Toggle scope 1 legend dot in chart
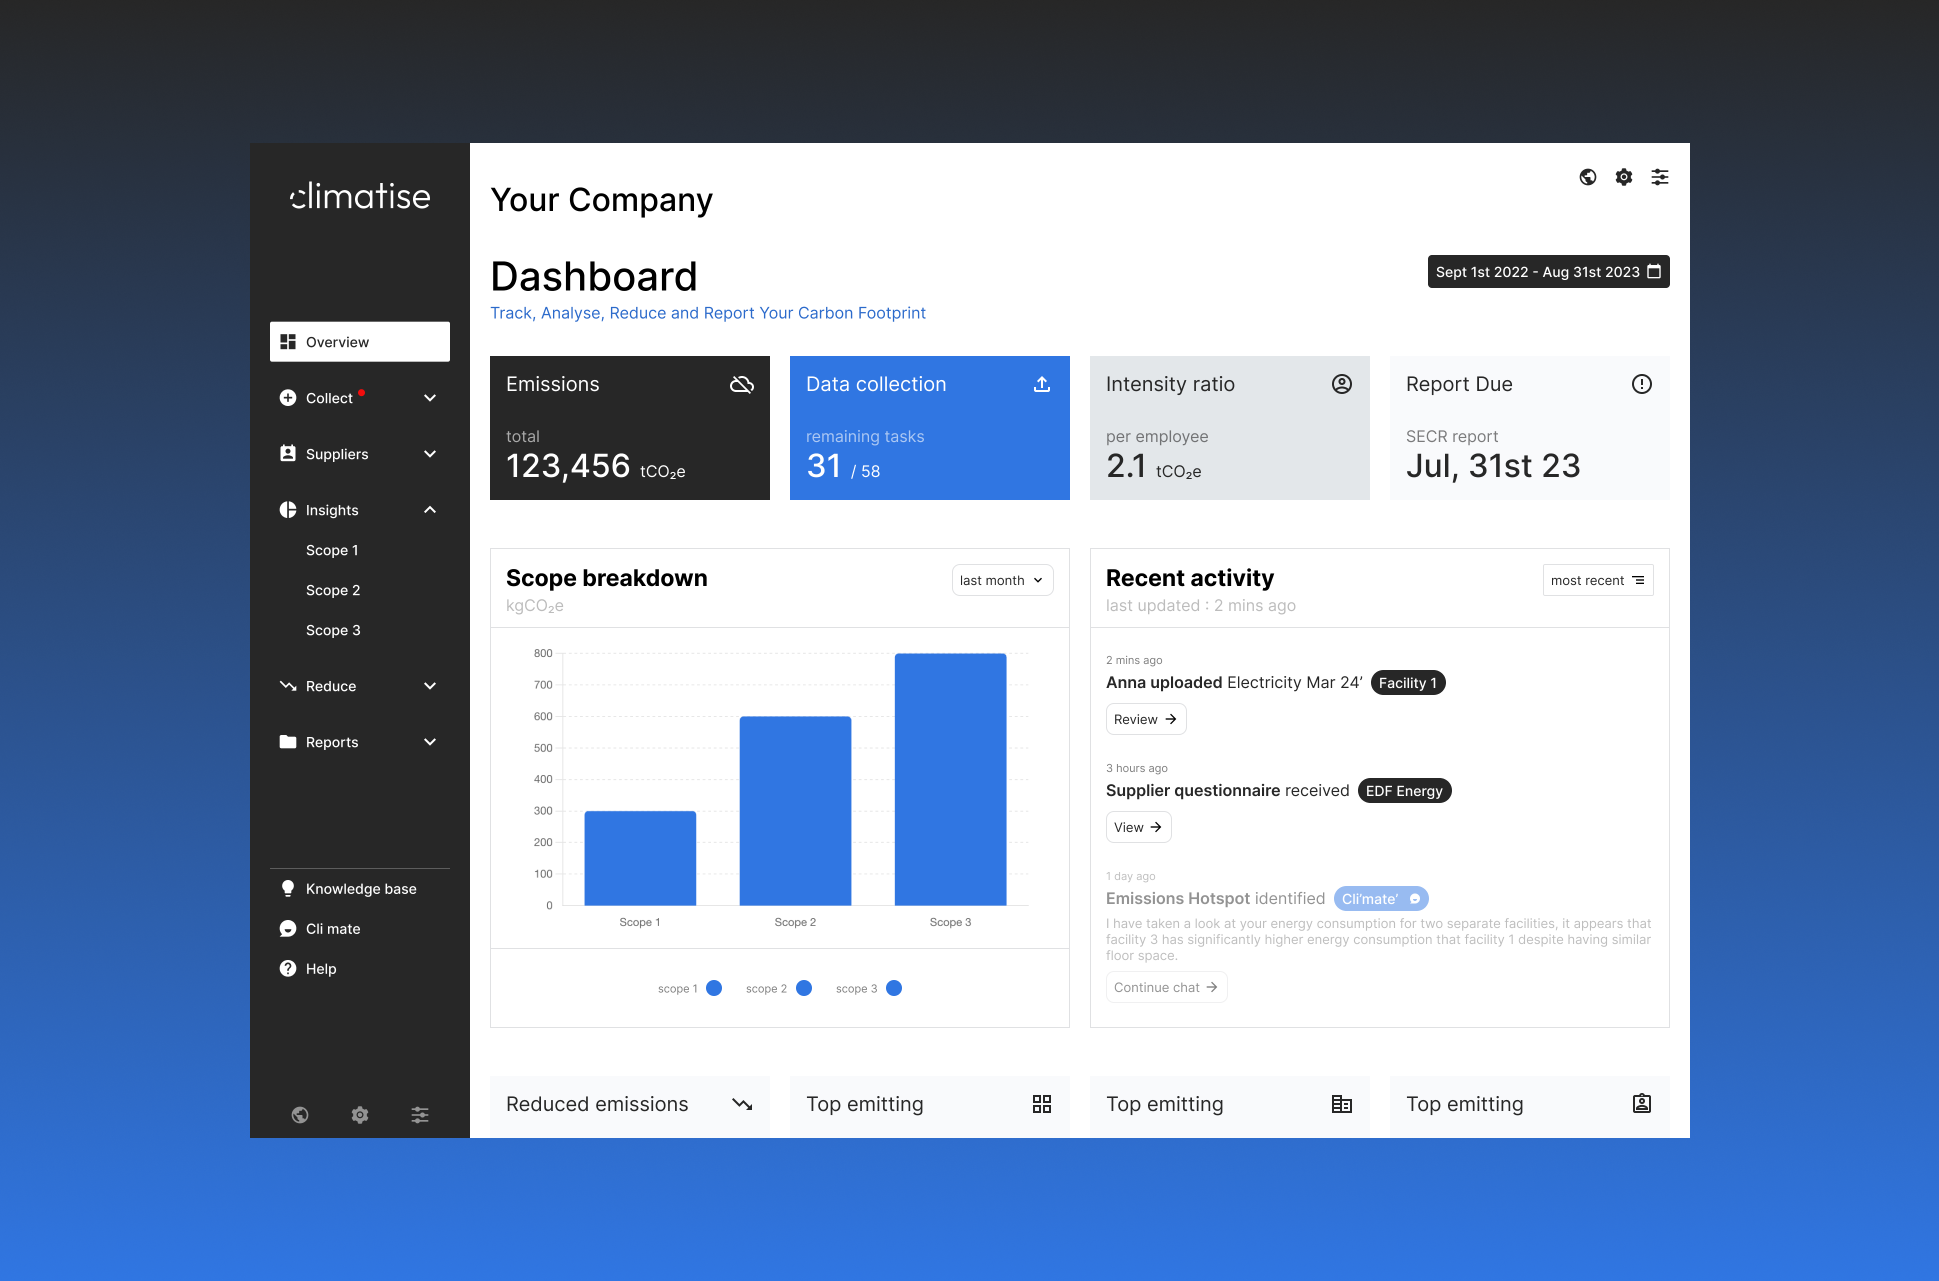 coord(714,988)
